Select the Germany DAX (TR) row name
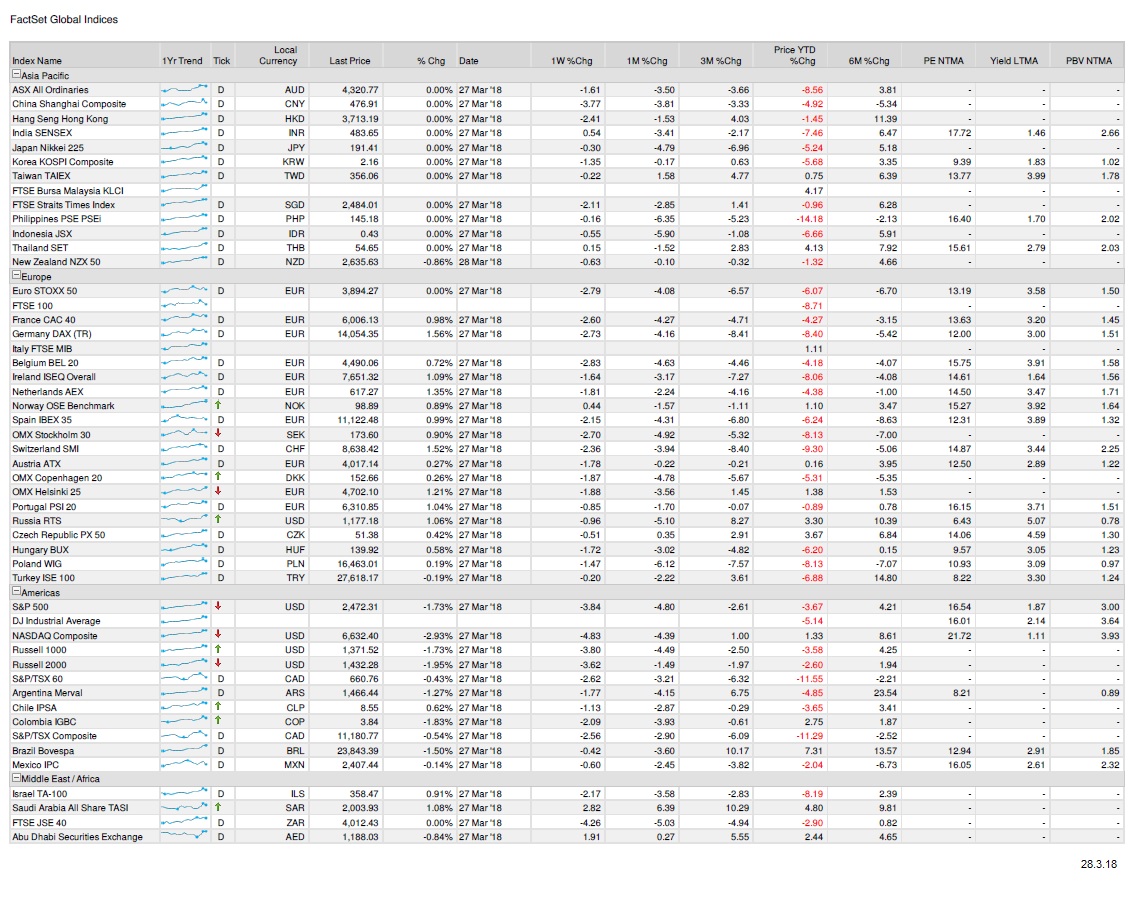The width and height of the screenshot is (1138, 914). pos(52,334)
